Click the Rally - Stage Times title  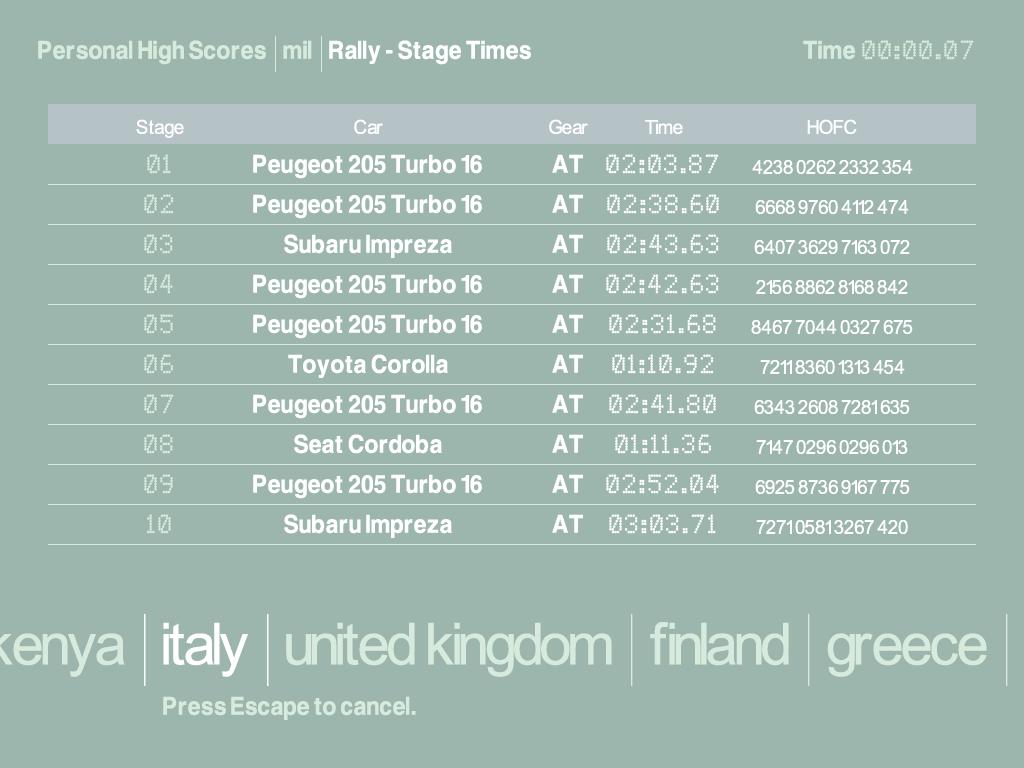coord(429,51)
